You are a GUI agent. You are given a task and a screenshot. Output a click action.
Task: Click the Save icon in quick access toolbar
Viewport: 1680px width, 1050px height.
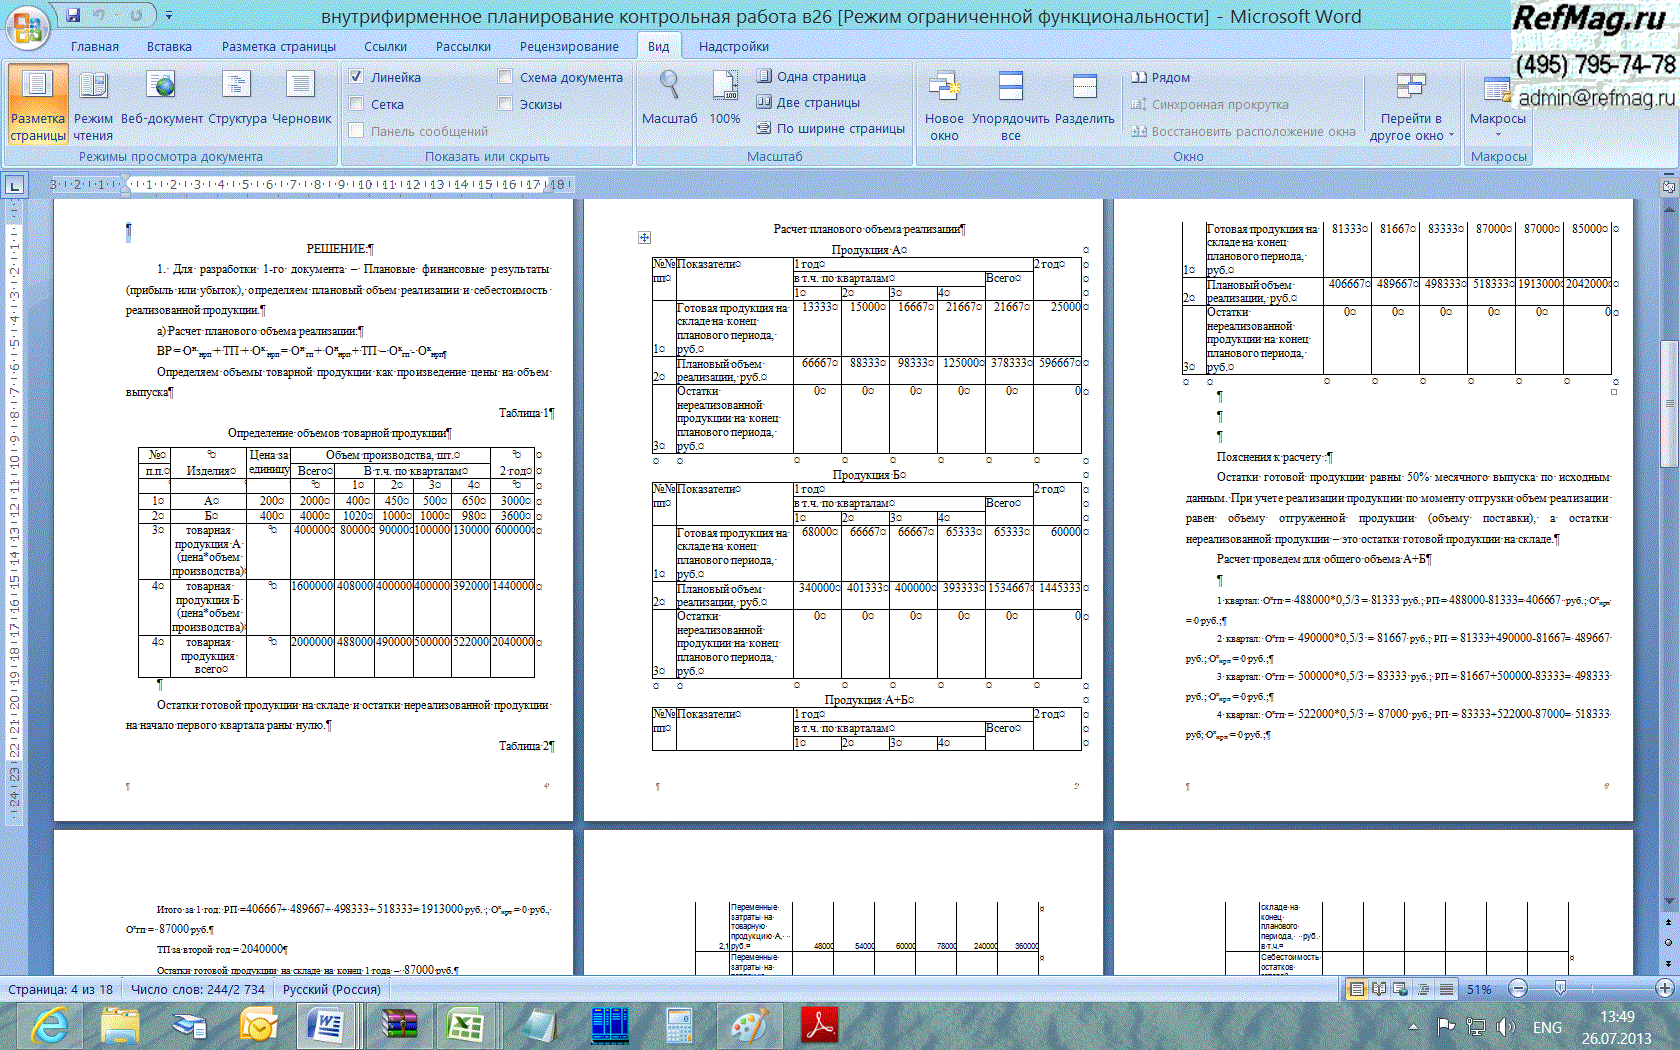(x=73, y=15)
